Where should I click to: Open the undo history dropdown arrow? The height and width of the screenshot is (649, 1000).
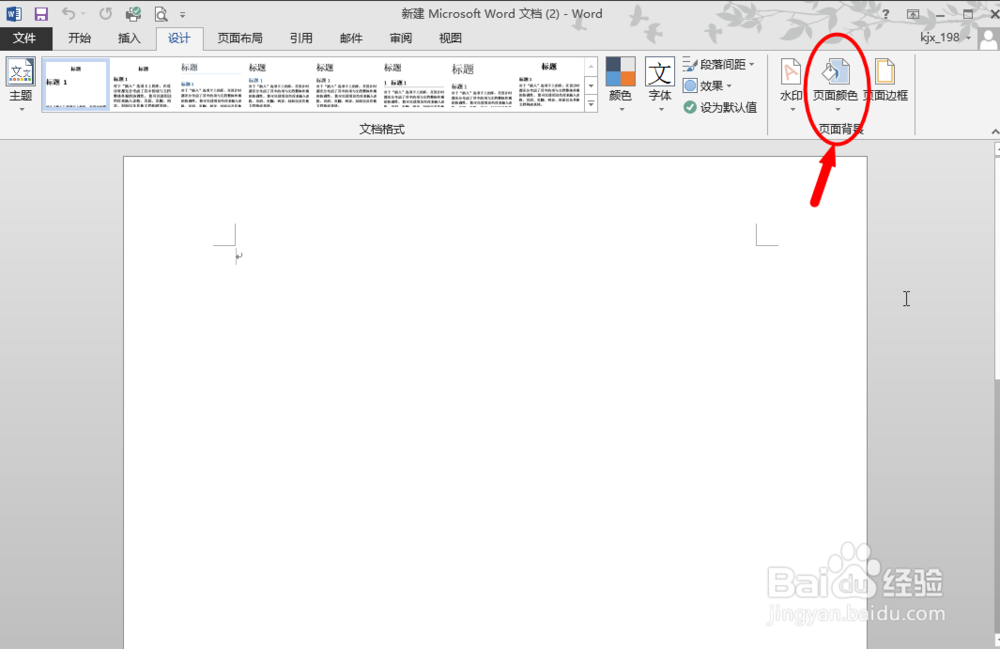83,13
